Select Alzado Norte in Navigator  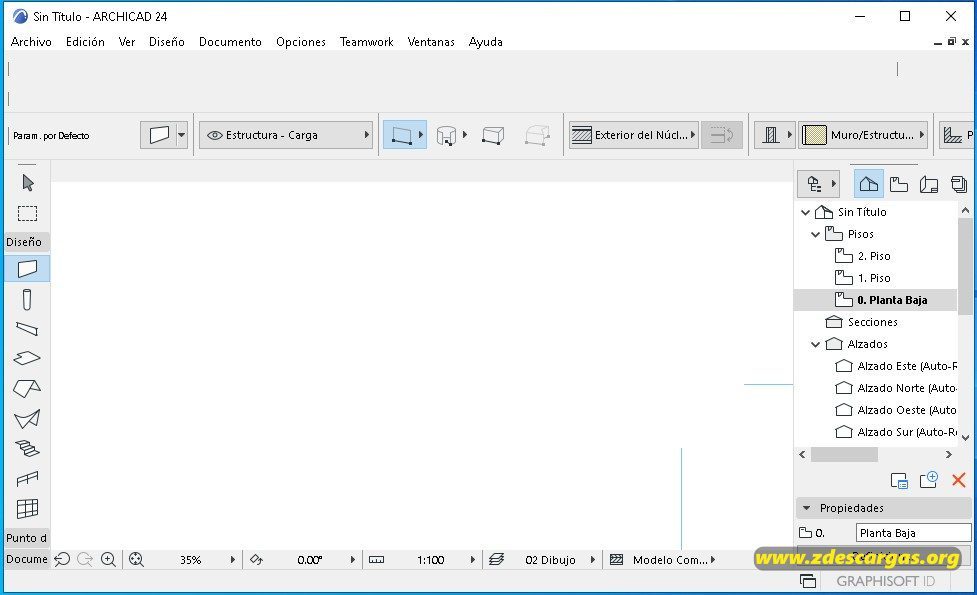coord(907,388)
